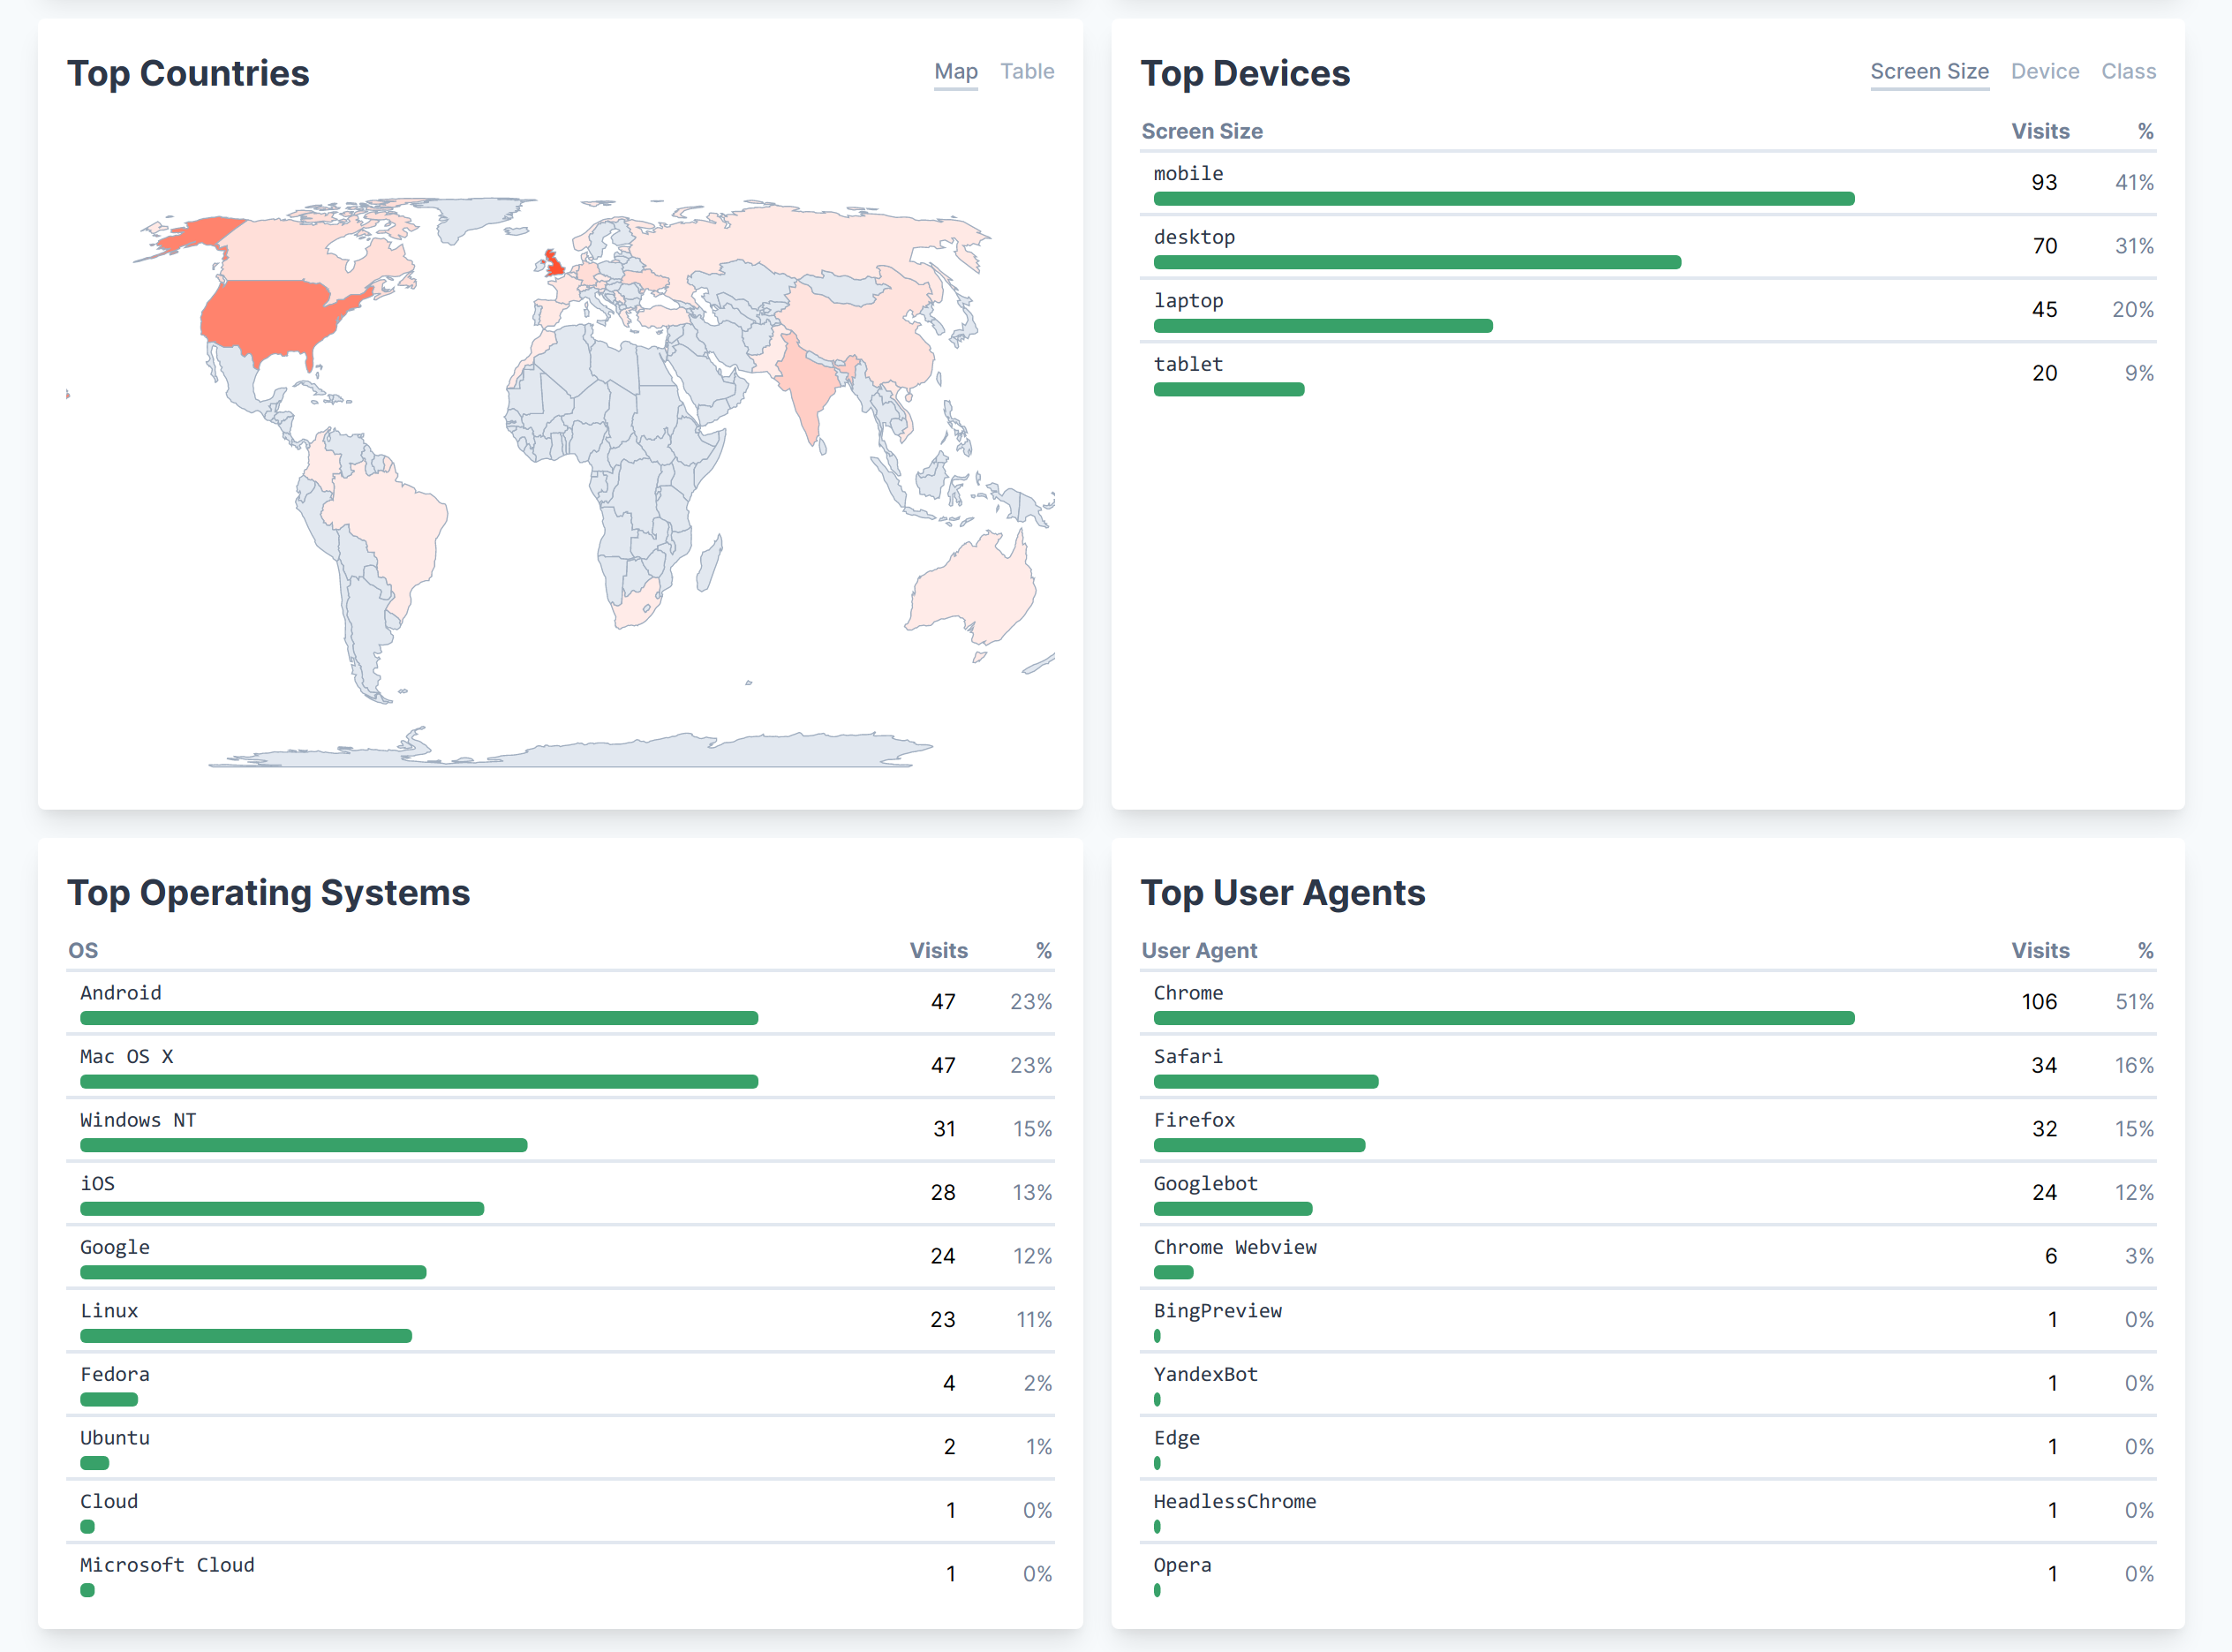2232x1652 pixels.
Task: Click the Android operating system entry
Action: [x=121, y=993]
